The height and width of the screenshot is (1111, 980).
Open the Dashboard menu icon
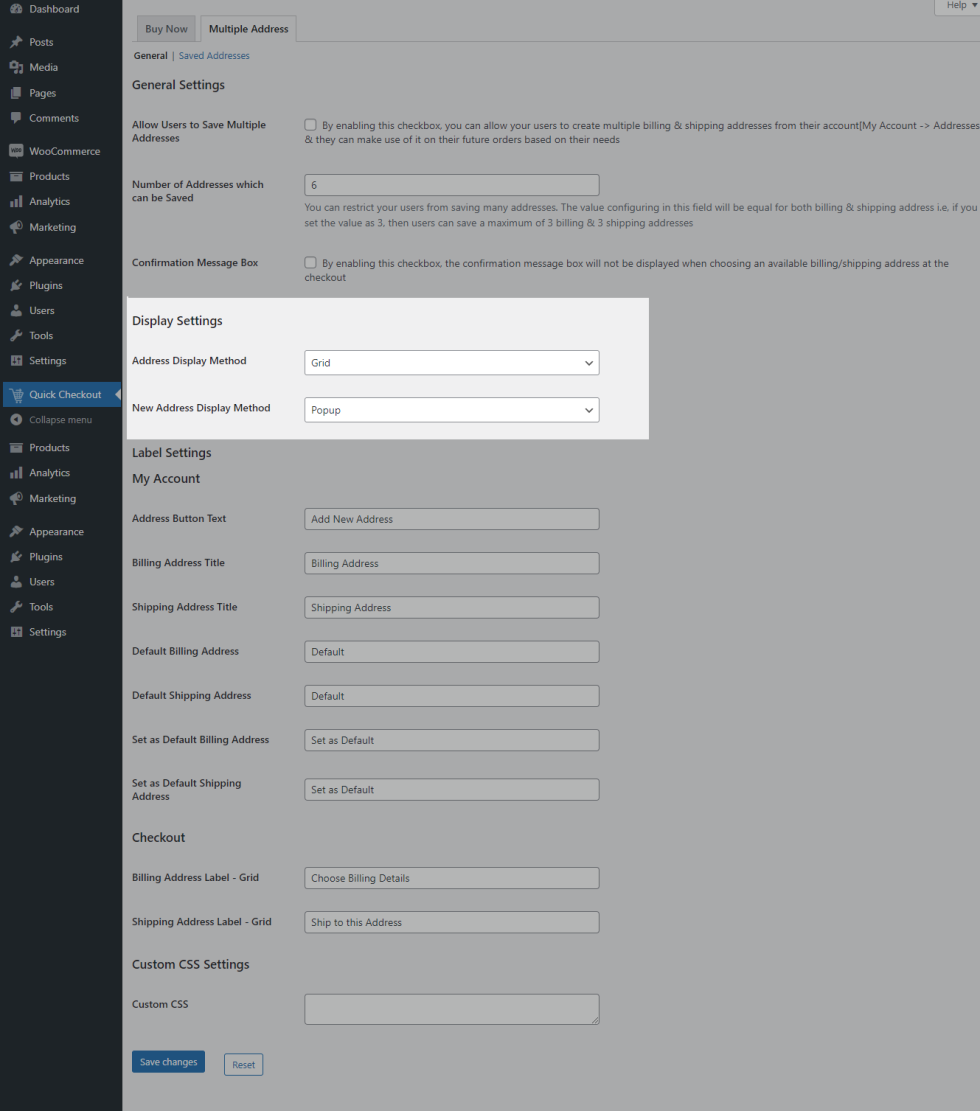16,9
